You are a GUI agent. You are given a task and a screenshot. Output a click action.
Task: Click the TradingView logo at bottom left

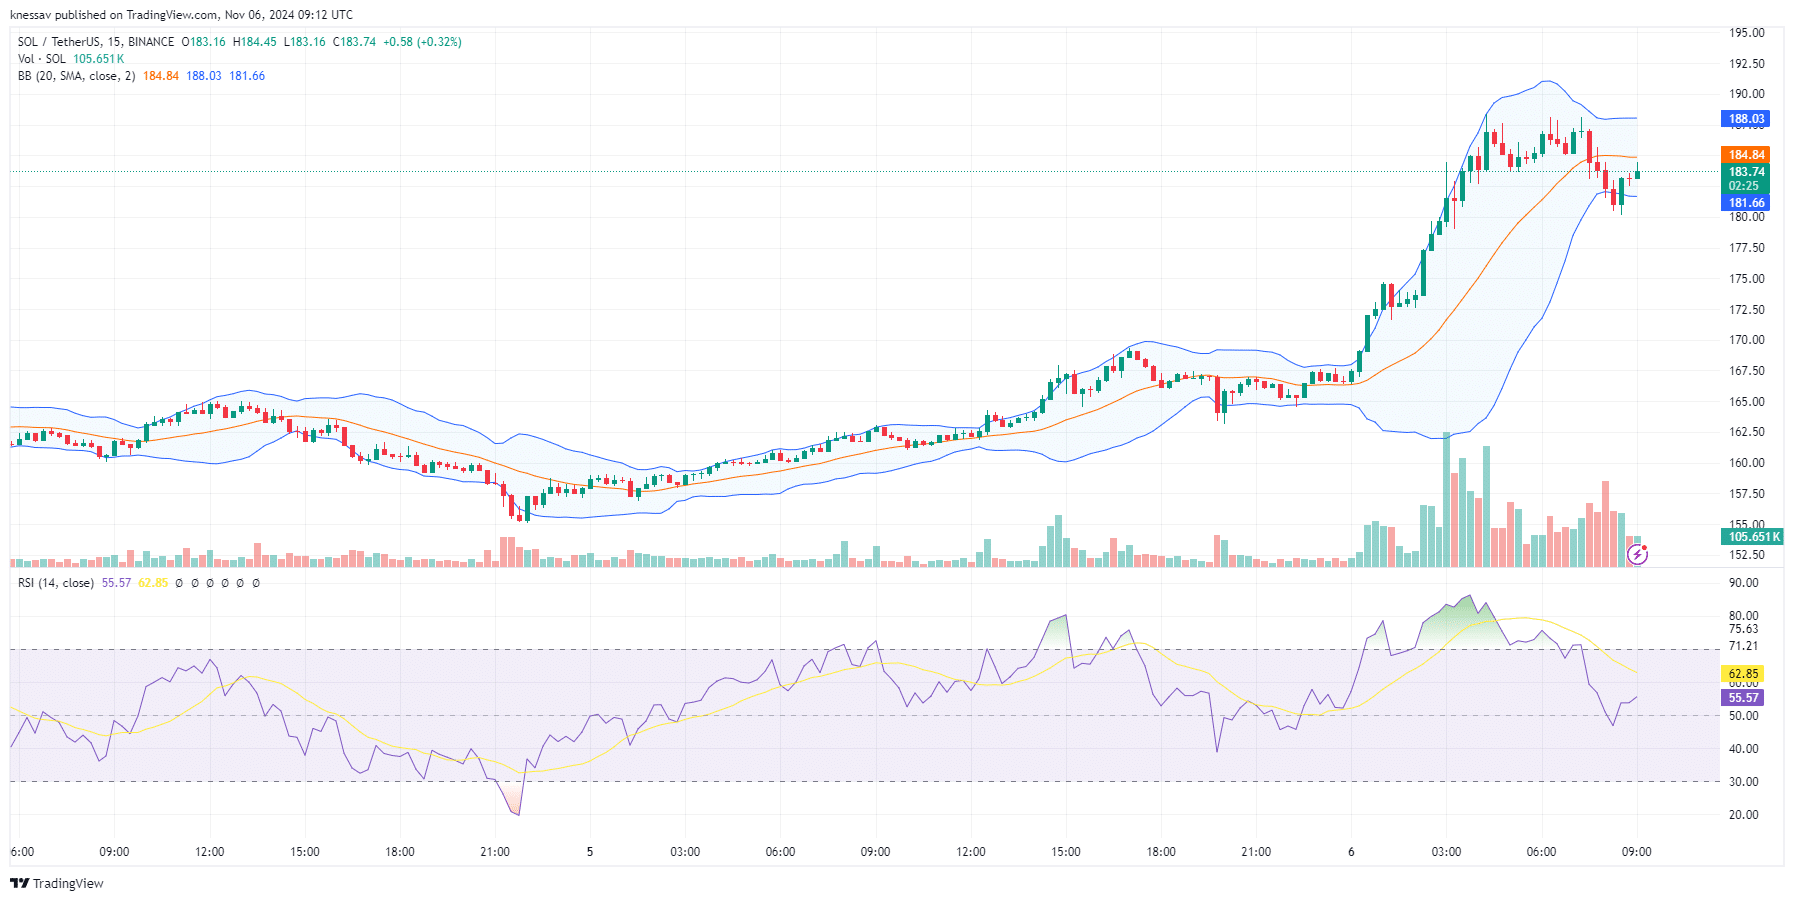point(57,884)
